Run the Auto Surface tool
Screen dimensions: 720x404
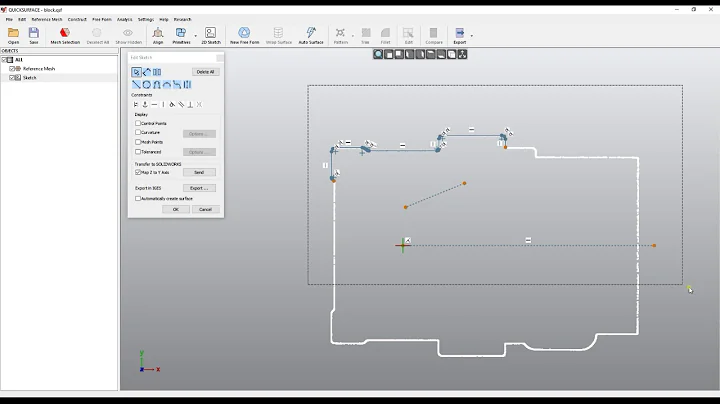[311, 35]
